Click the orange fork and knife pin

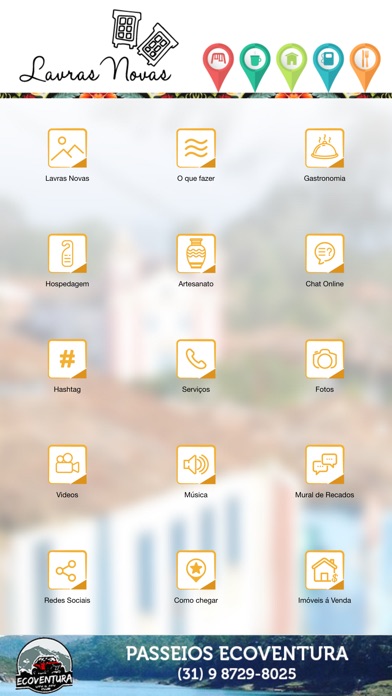click(365, 67)
